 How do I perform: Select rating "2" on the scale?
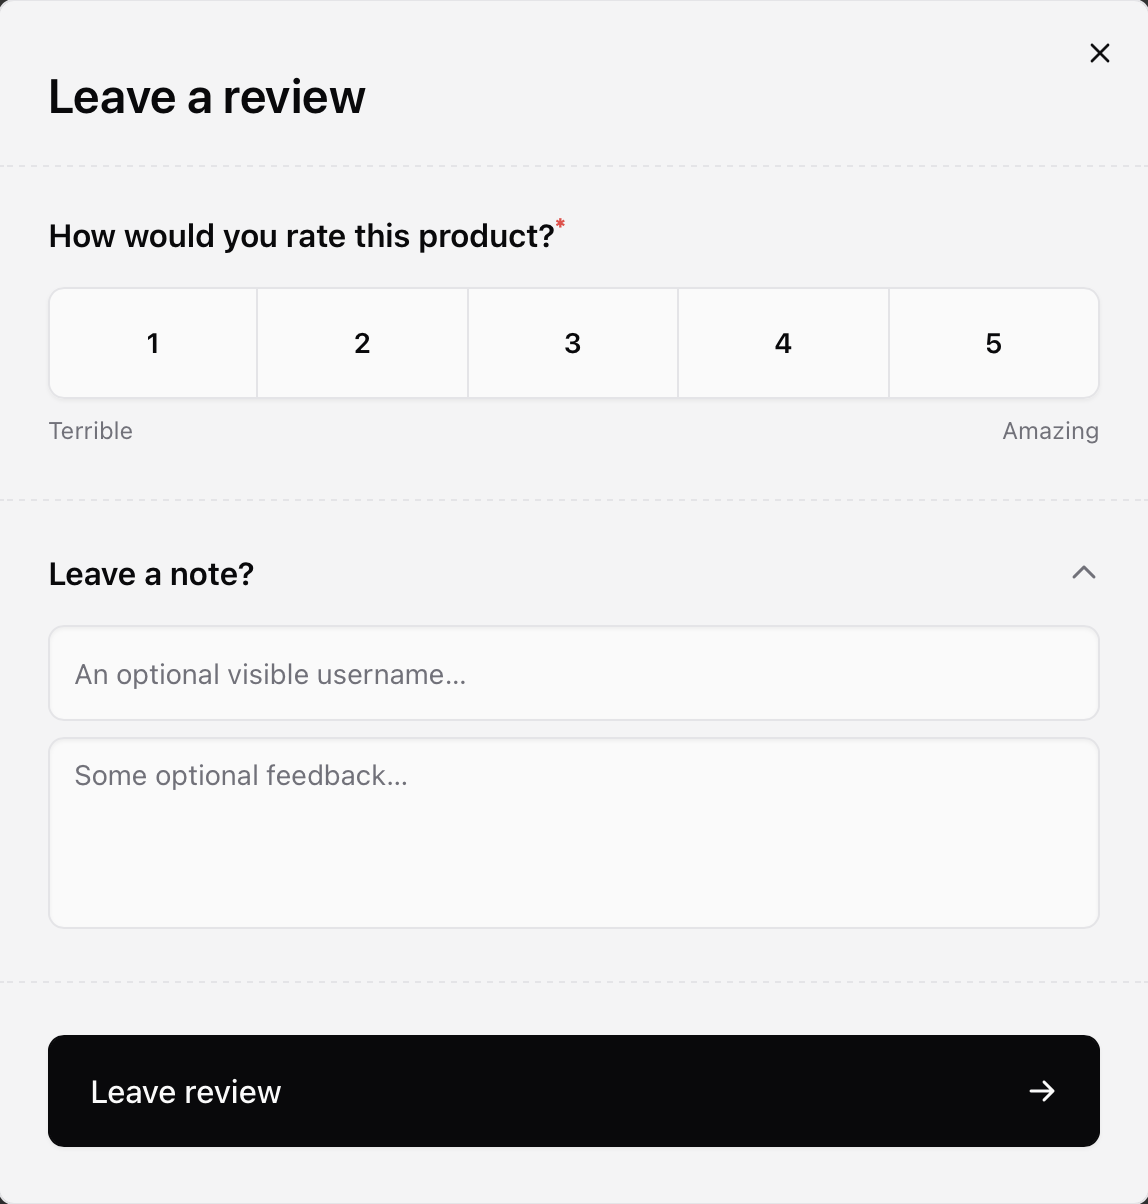click(362, 343)
